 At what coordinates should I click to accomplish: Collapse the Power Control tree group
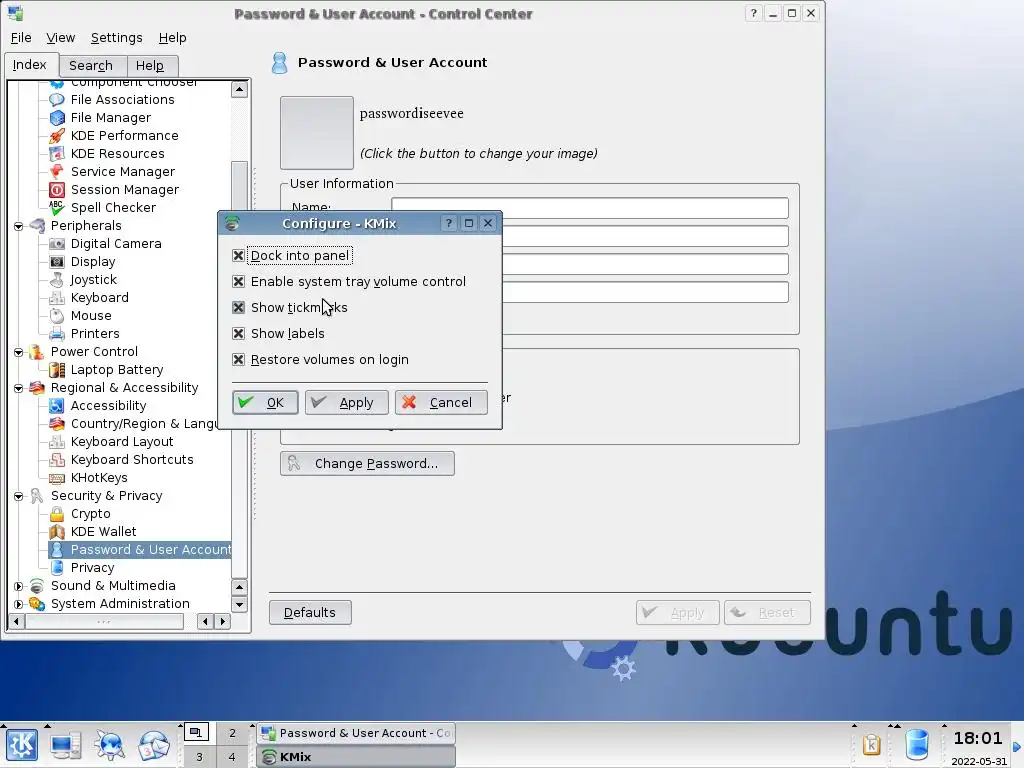tap(18, 352)
